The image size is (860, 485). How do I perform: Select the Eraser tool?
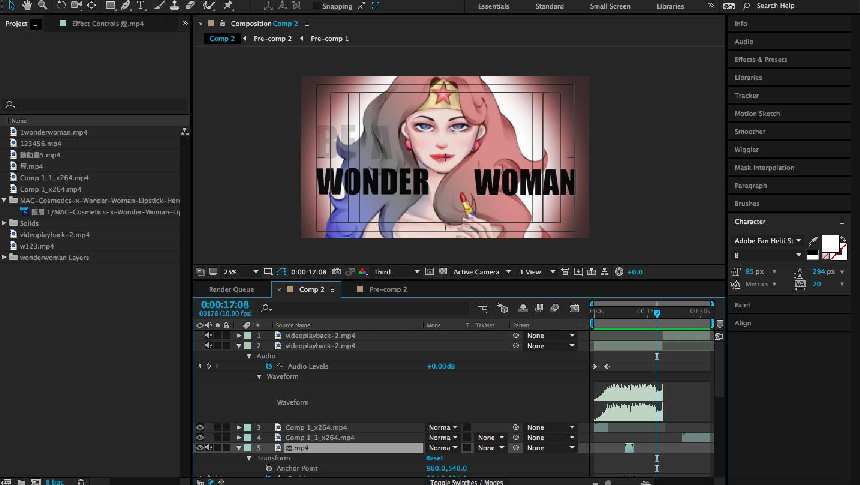click(x=190, y=5)
